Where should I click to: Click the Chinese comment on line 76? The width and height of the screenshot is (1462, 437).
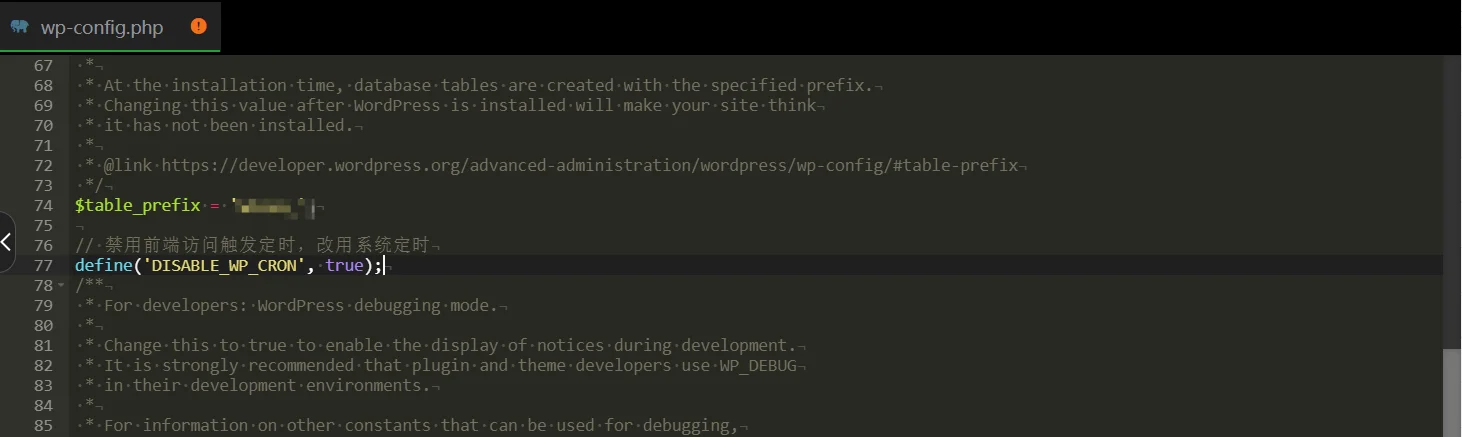[267, 245]
